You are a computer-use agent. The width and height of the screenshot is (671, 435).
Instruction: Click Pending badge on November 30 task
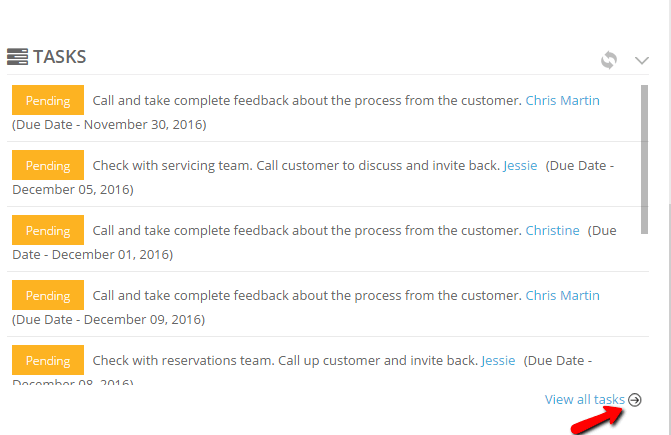point(48,100)
